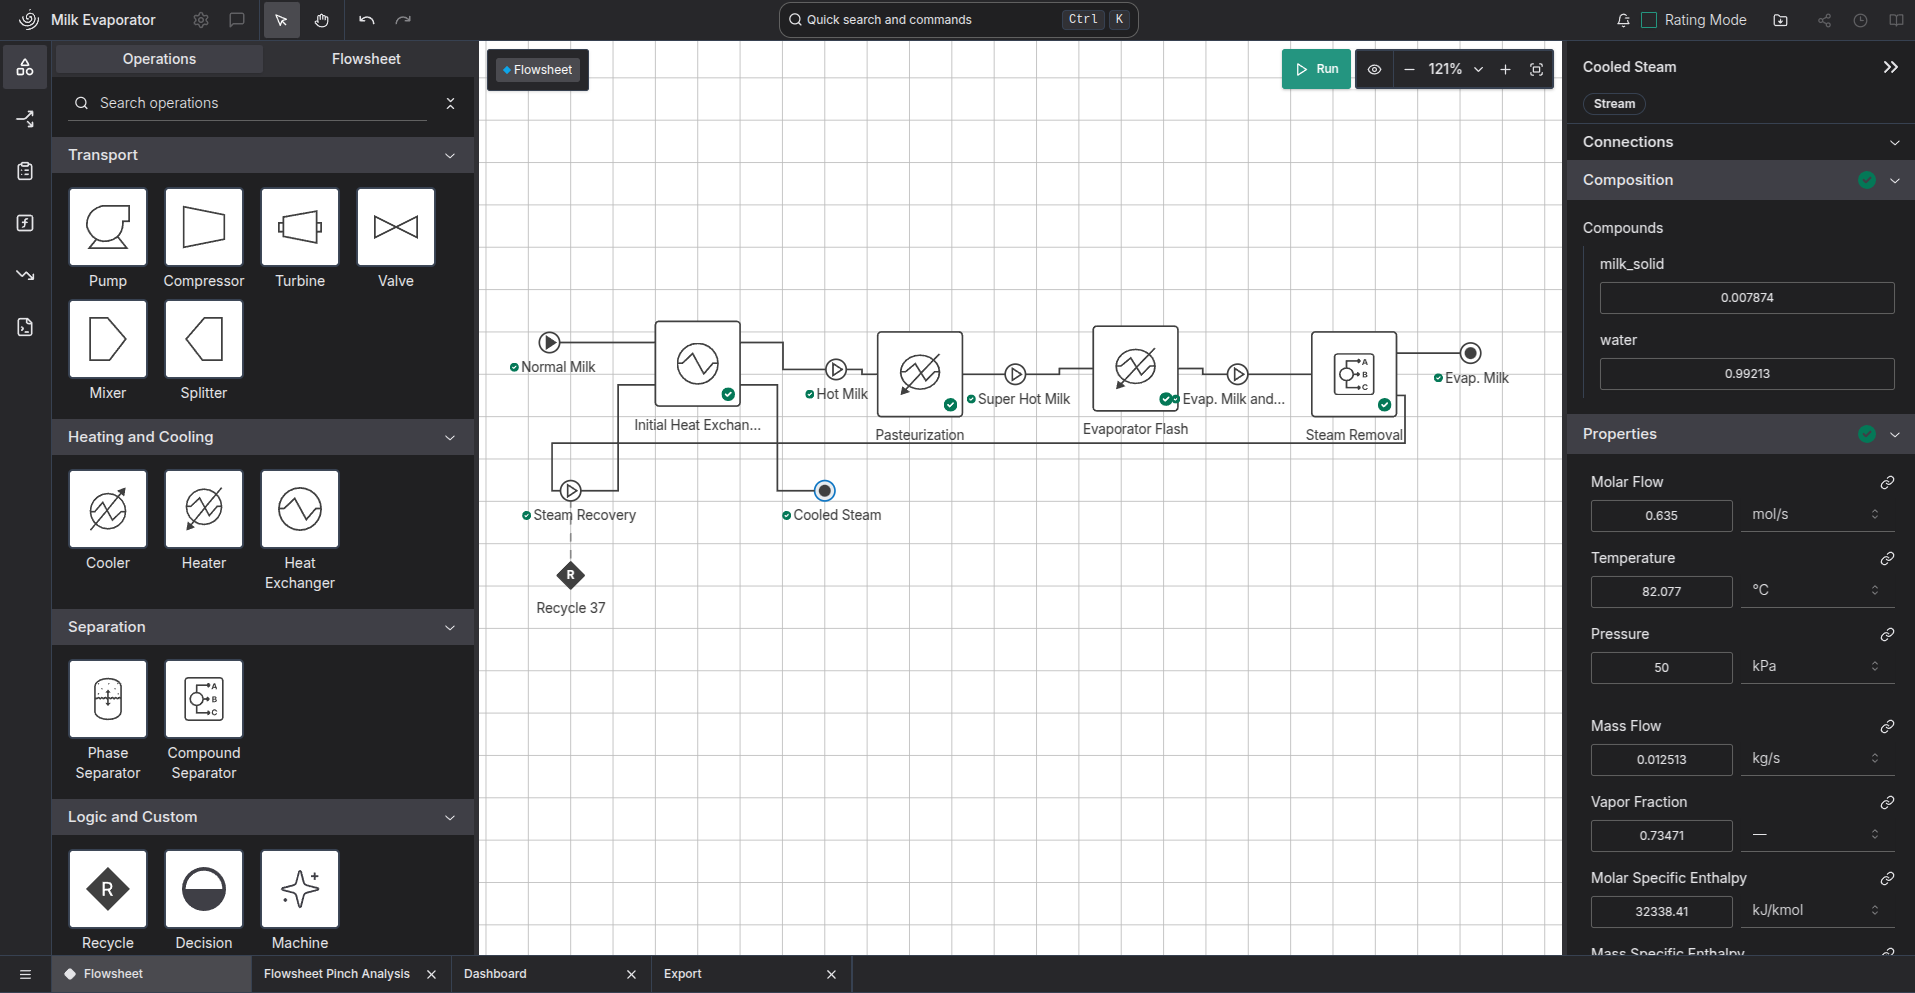Screen dimensions: 1915x993
Task: Toggle link for Vapor Fraction property
Action: [1887, 802]
